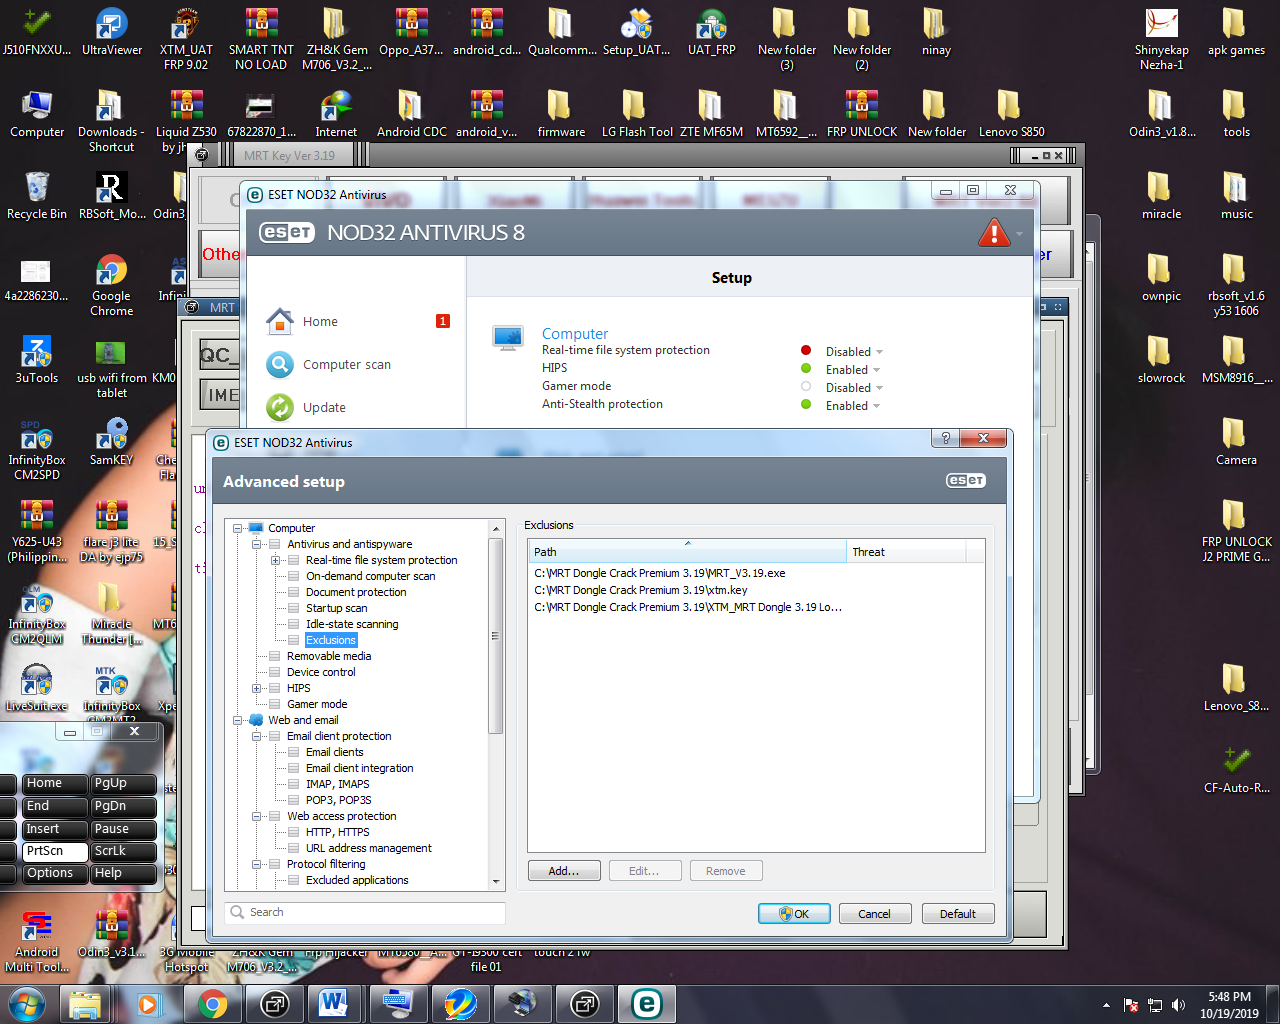
Task: Open Google Chrome desktop shortcut
Action: tap(111, 285)
